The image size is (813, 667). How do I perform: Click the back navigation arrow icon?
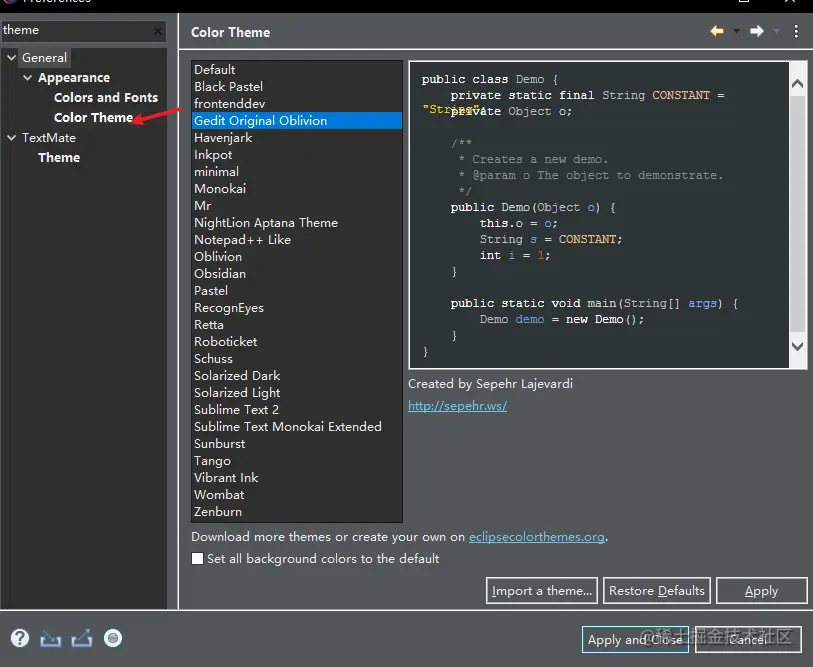coord(717,32)
